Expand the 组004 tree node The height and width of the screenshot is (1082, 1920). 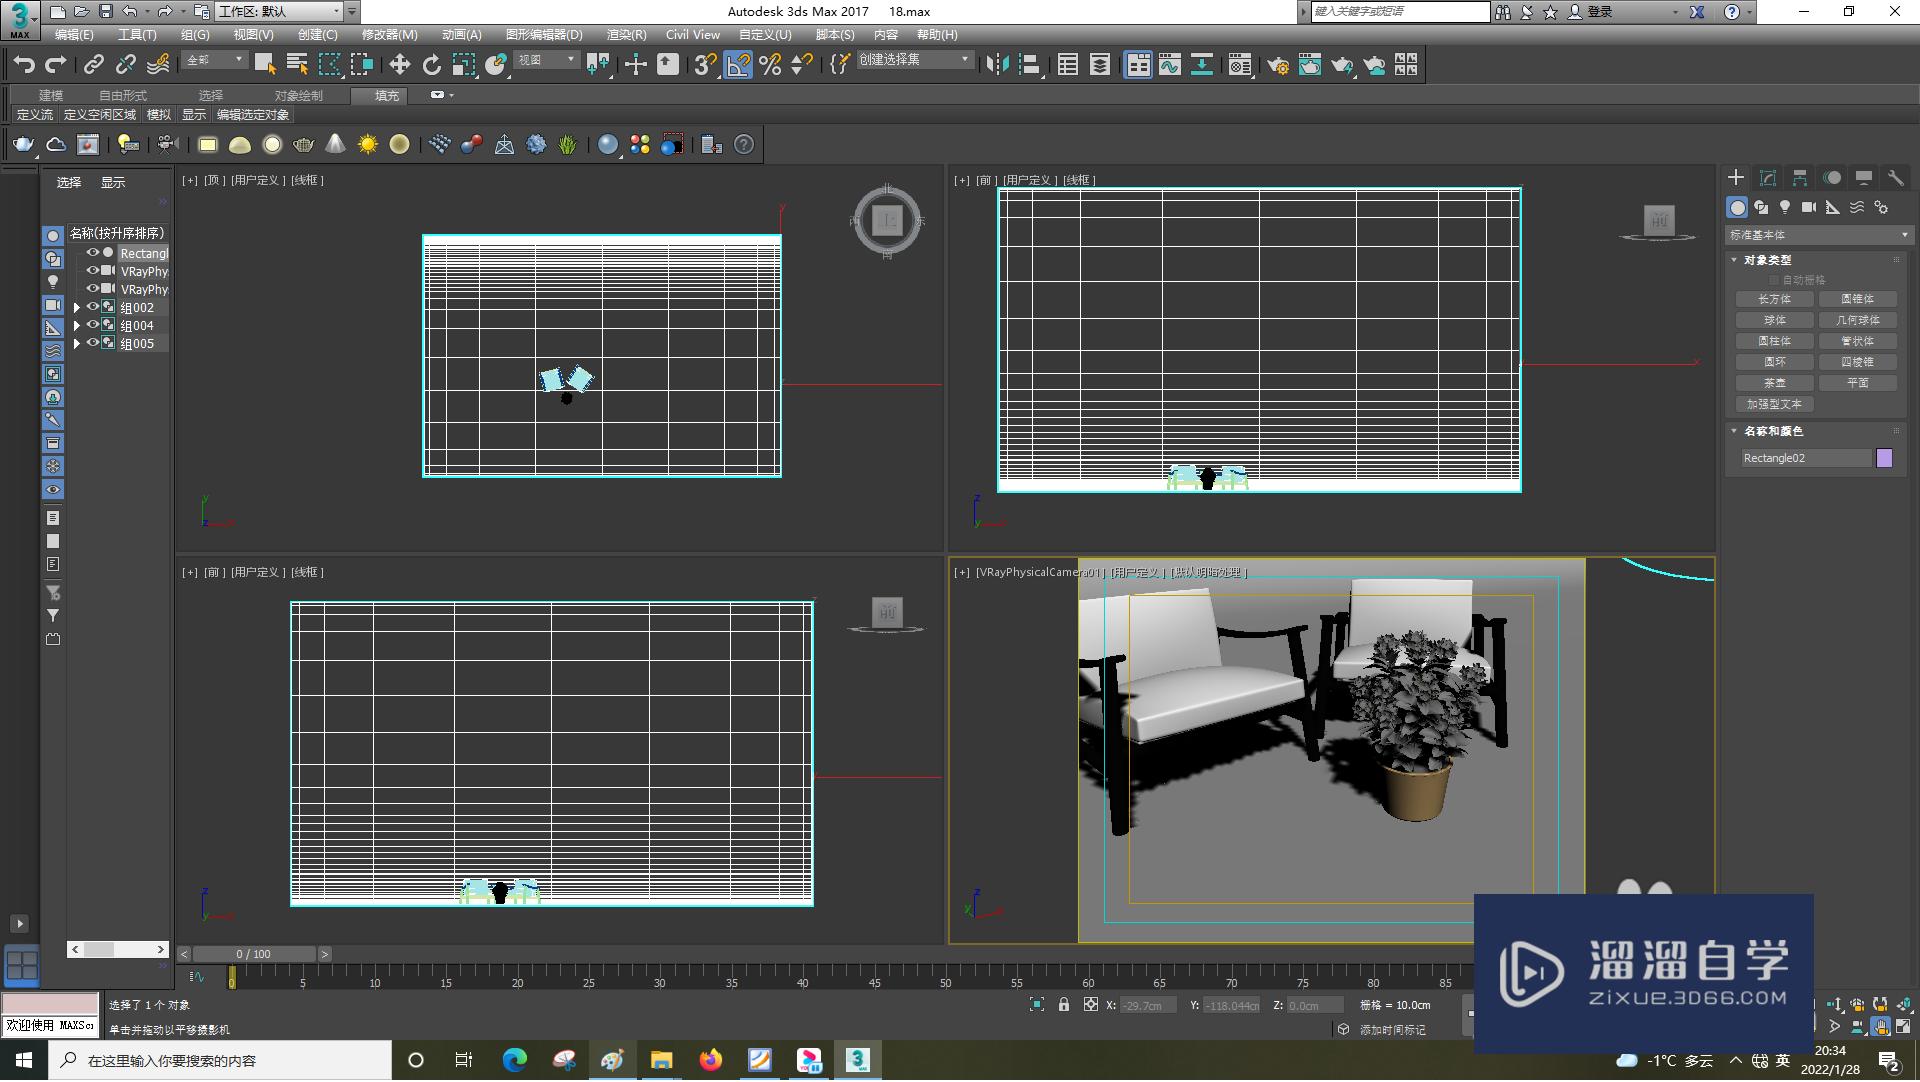pos(77,326)
